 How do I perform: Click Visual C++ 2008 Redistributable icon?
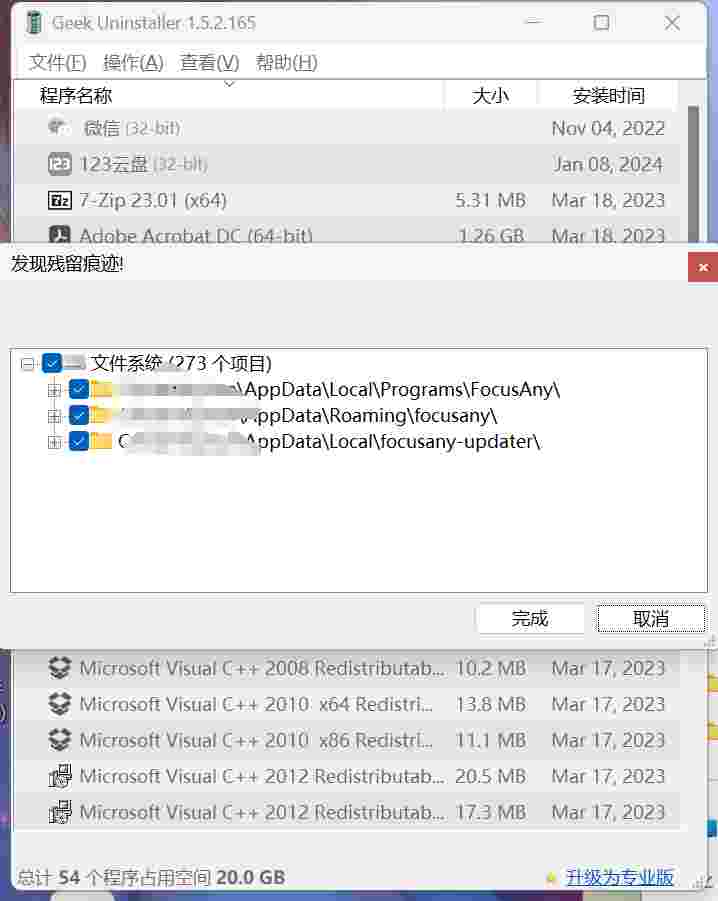click(x=60, y=668)
